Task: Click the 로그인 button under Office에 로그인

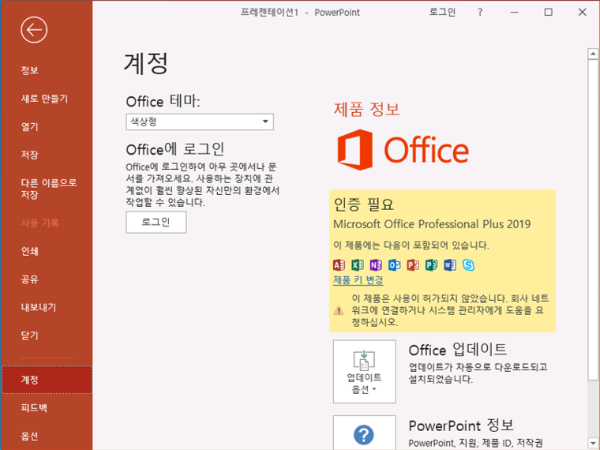Action: (156, 222)
